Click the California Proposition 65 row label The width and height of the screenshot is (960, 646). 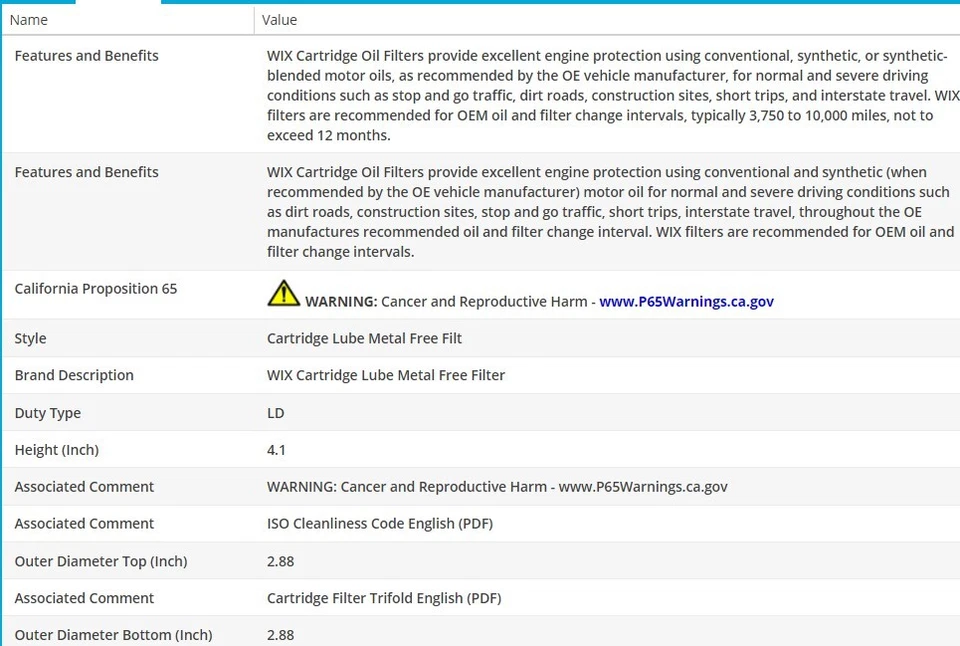(96, 288)
